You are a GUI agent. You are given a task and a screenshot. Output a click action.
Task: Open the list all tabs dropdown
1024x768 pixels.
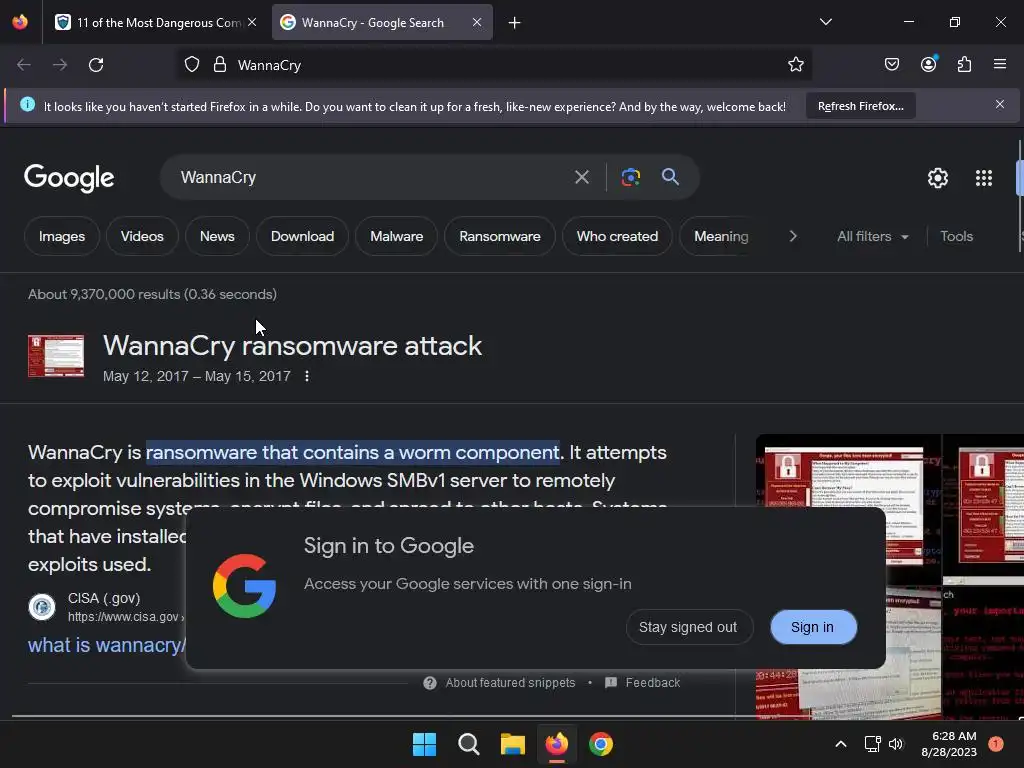click(825, 22)
